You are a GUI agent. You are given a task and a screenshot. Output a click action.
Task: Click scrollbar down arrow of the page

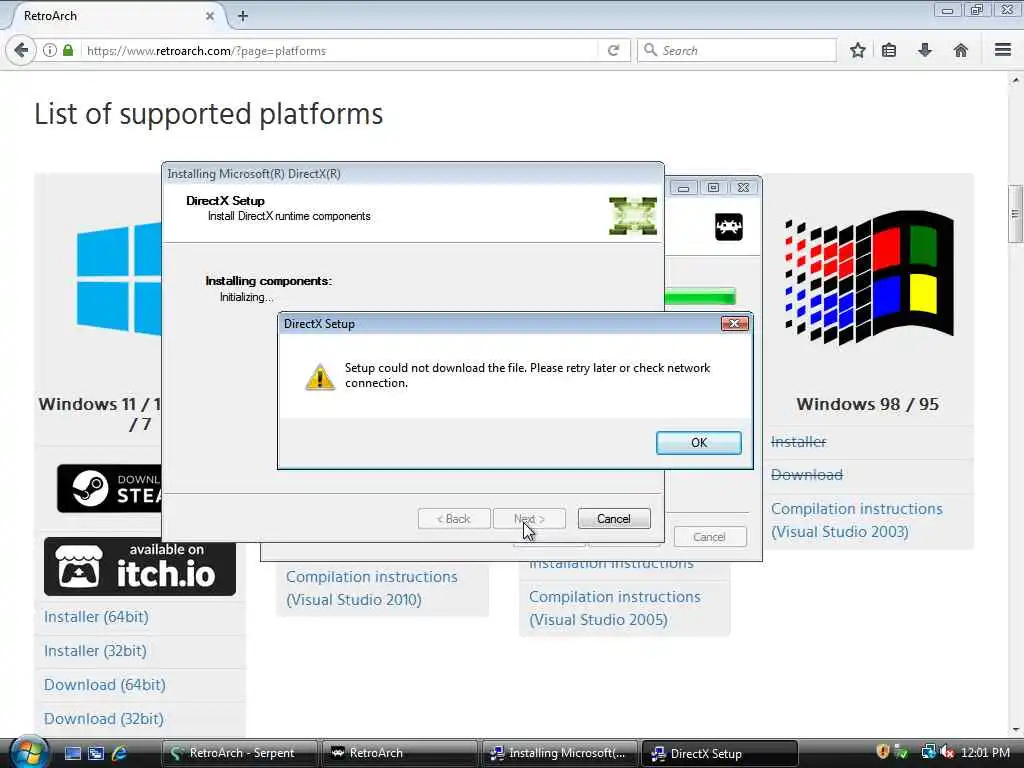coord(1015,729)
